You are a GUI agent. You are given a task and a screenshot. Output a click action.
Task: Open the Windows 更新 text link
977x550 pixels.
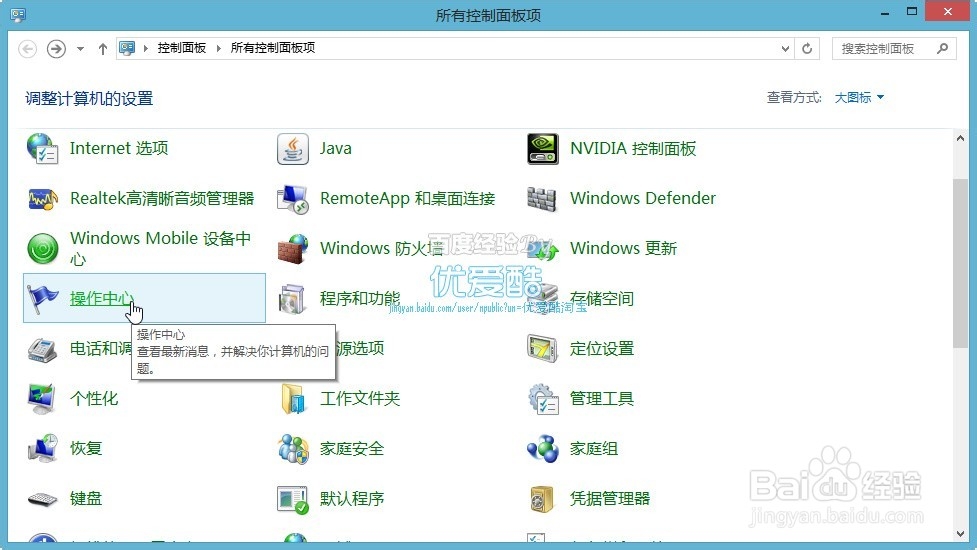623,249
